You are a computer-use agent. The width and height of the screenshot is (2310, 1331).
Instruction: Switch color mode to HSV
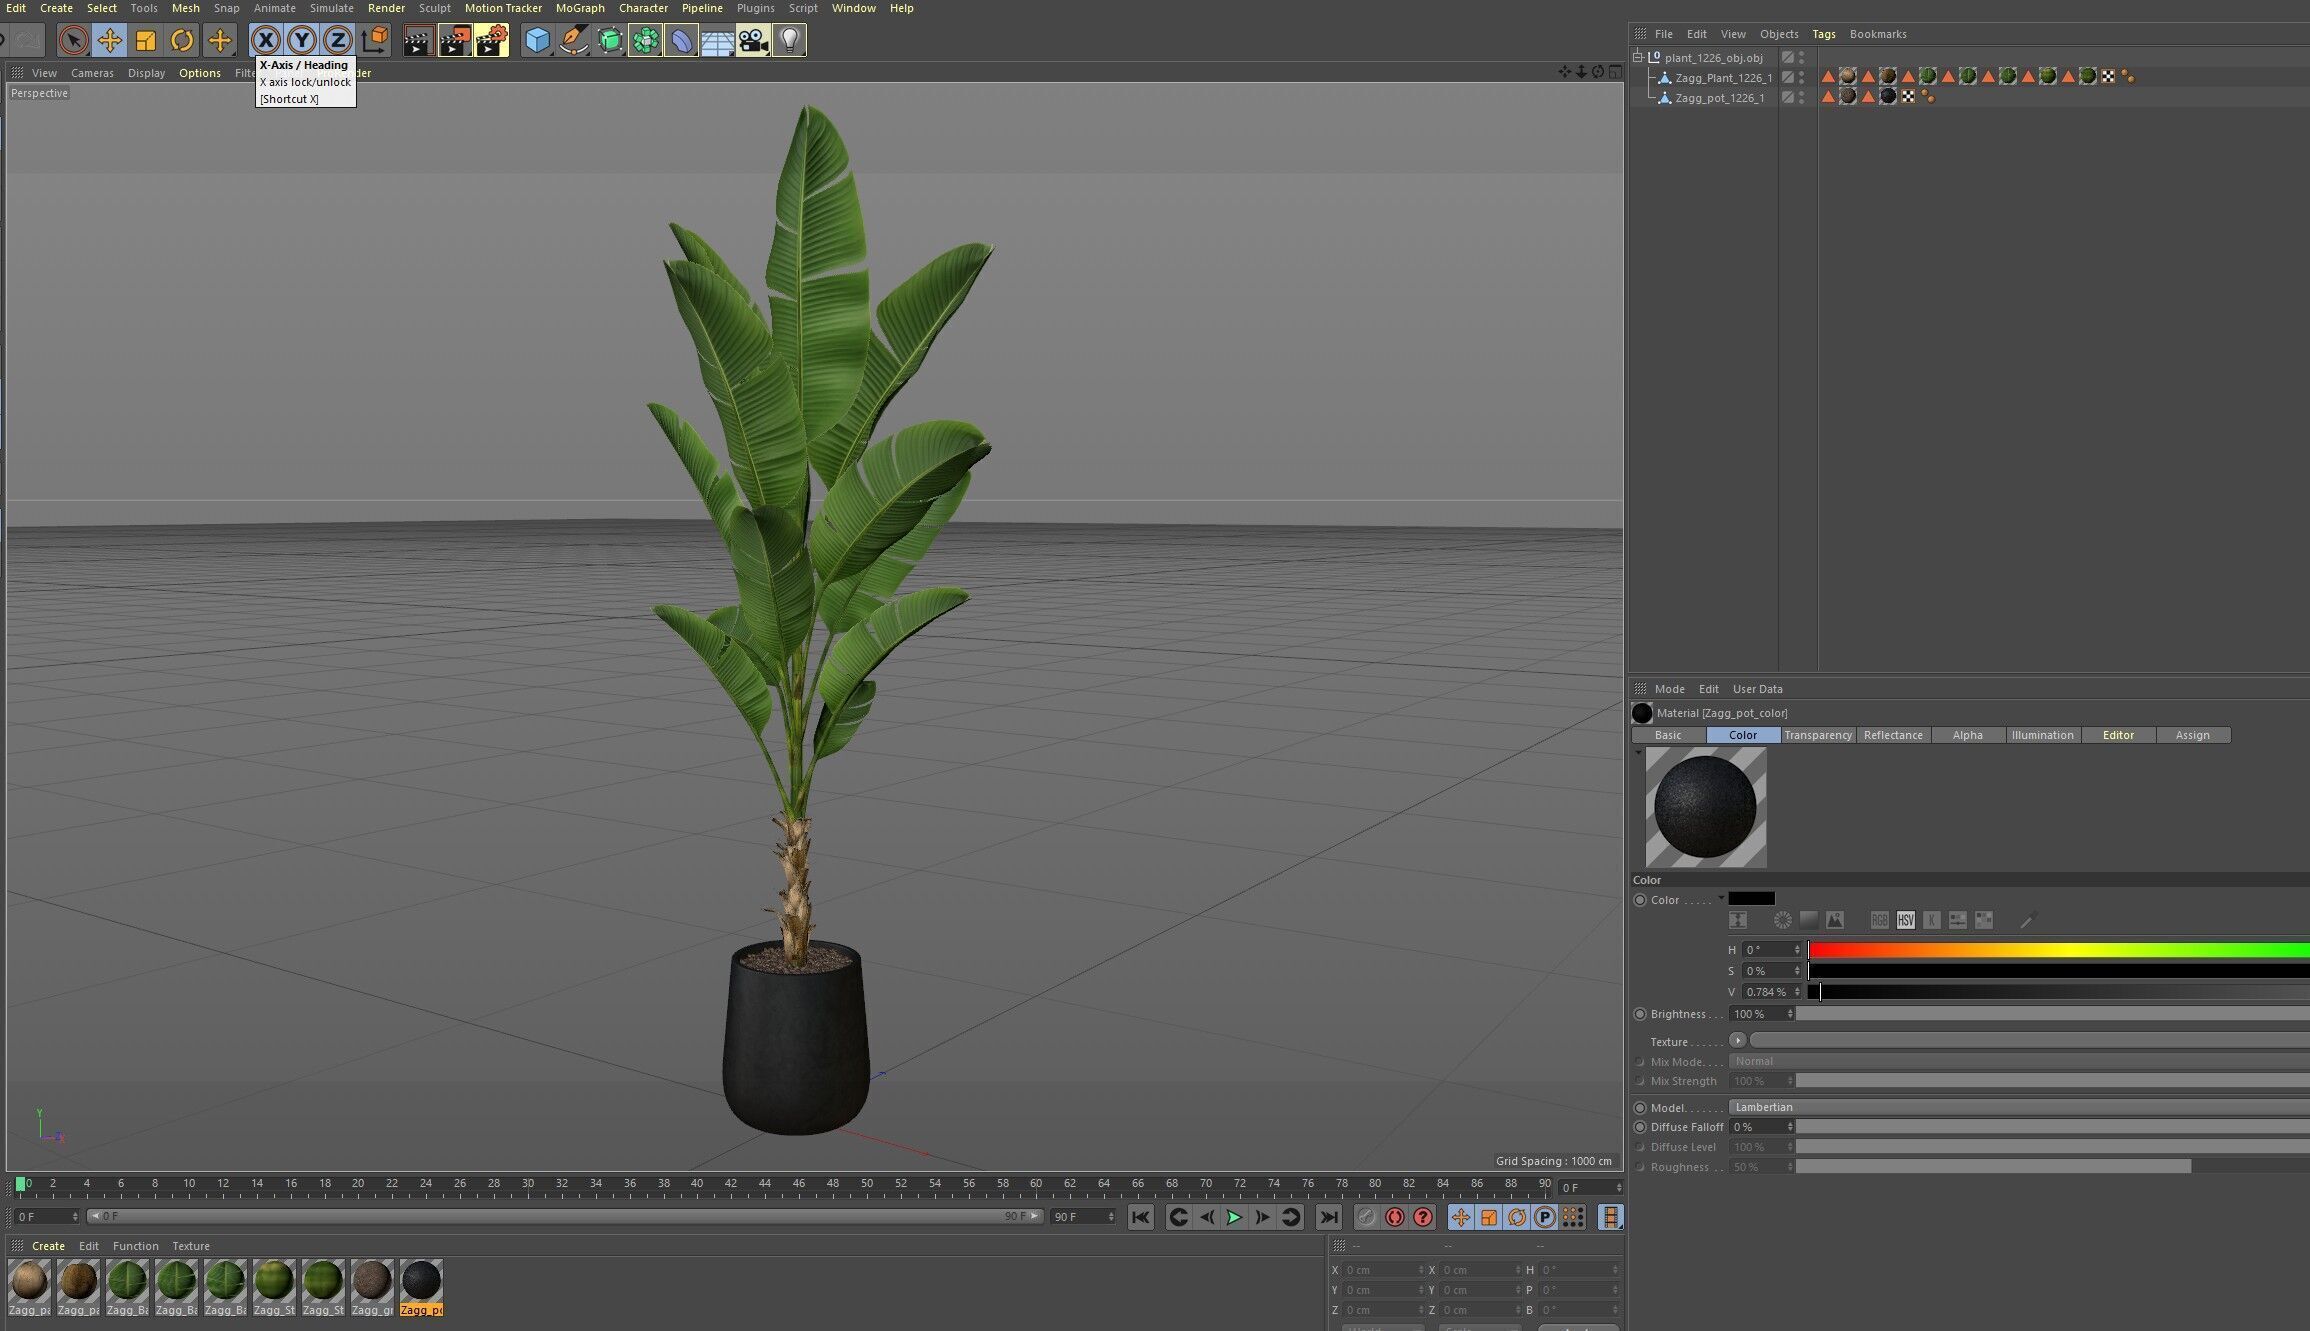pos(1906,920)
